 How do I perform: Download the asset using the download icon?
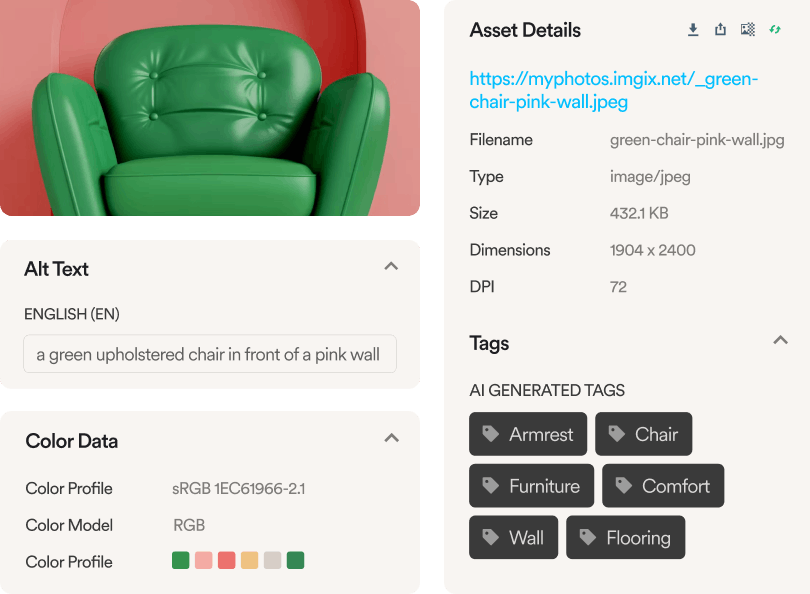693,30
